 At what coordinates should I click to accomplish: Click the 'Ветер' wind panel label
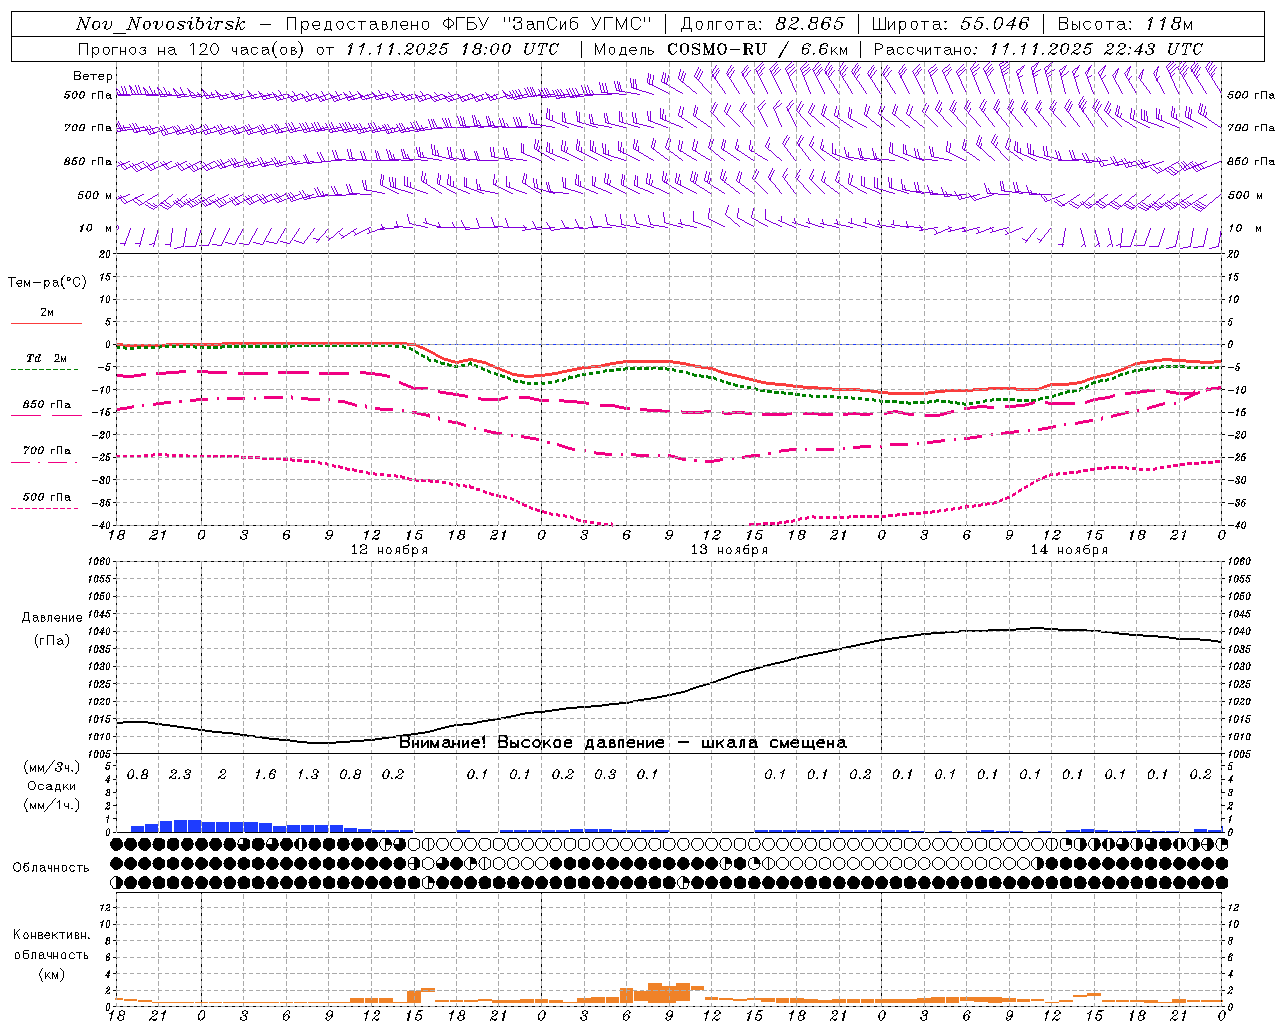93,76
